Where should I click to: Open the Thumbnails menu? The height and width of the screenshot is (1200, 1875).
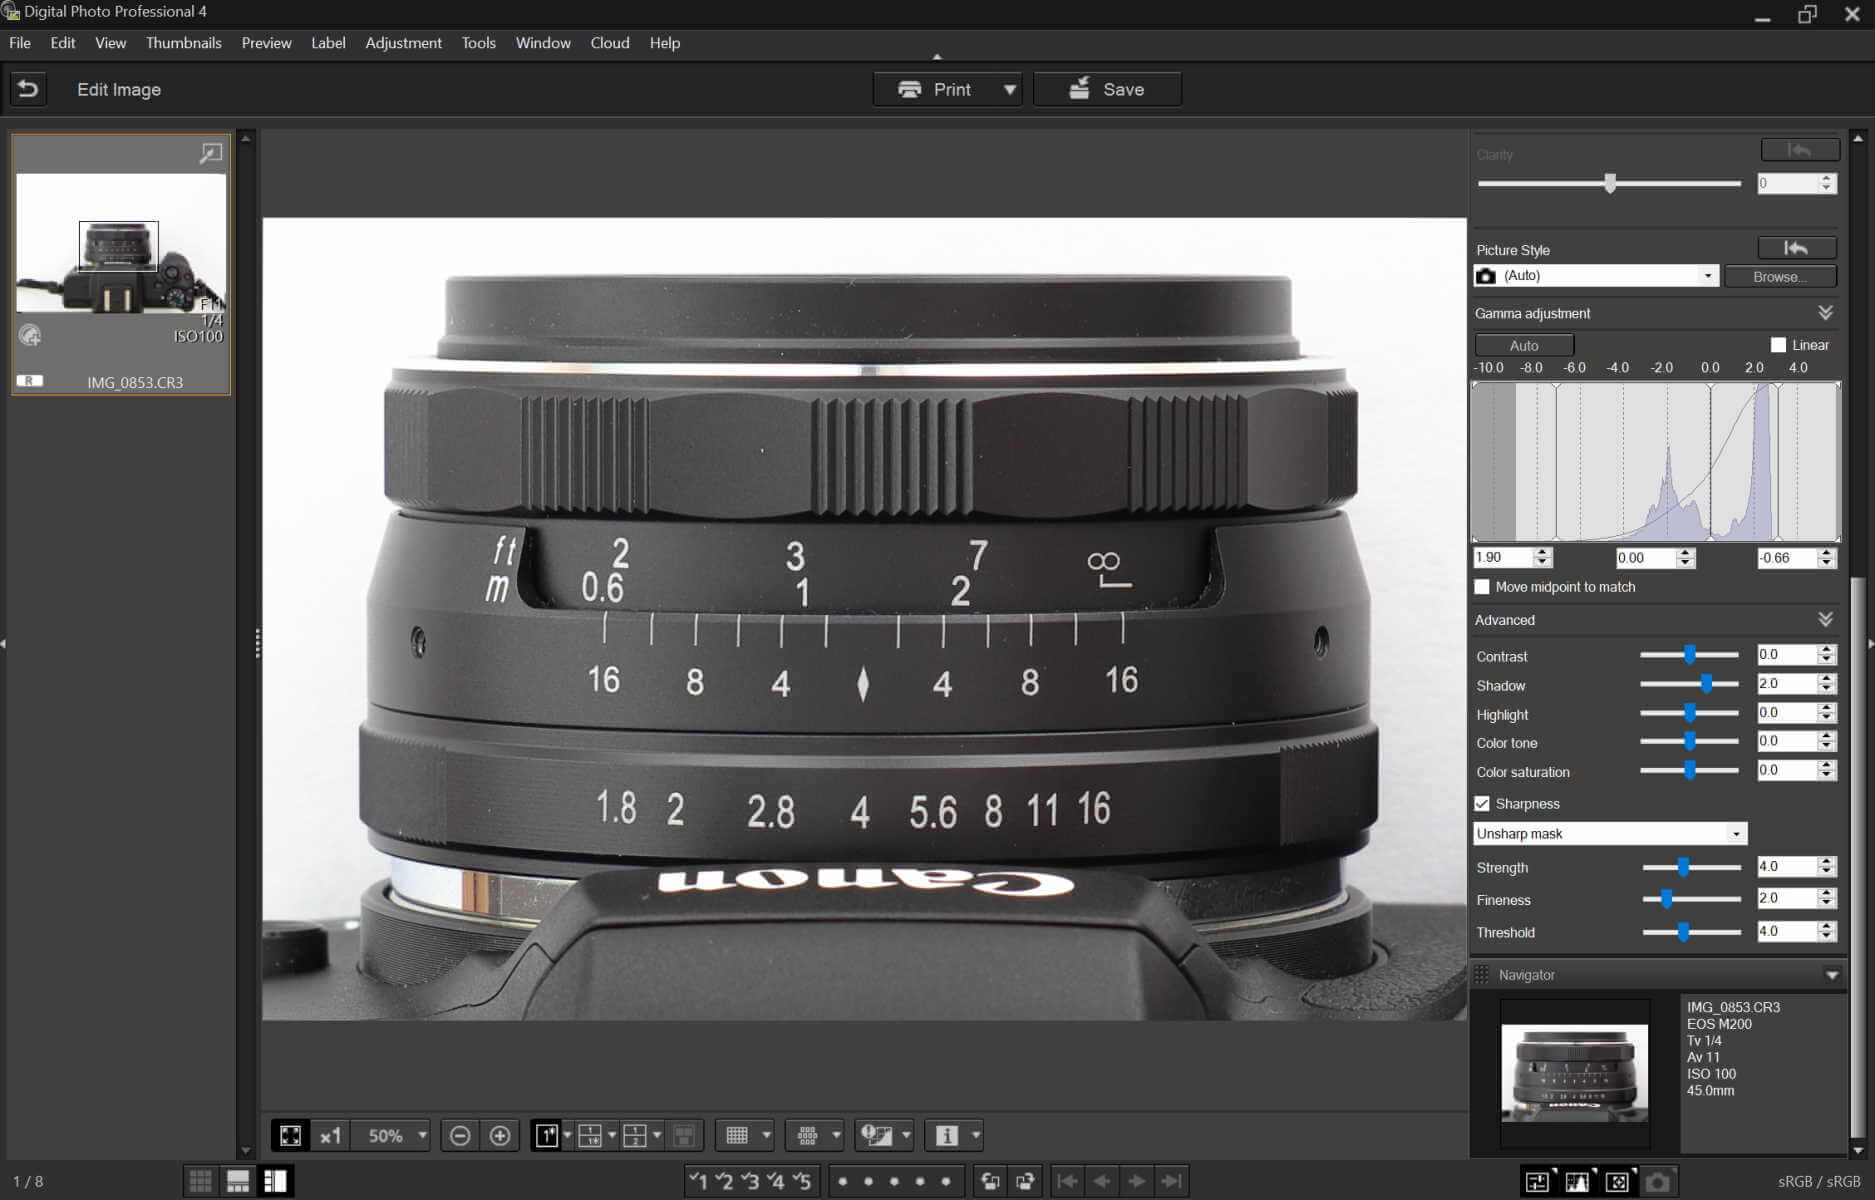pos(184,43)
